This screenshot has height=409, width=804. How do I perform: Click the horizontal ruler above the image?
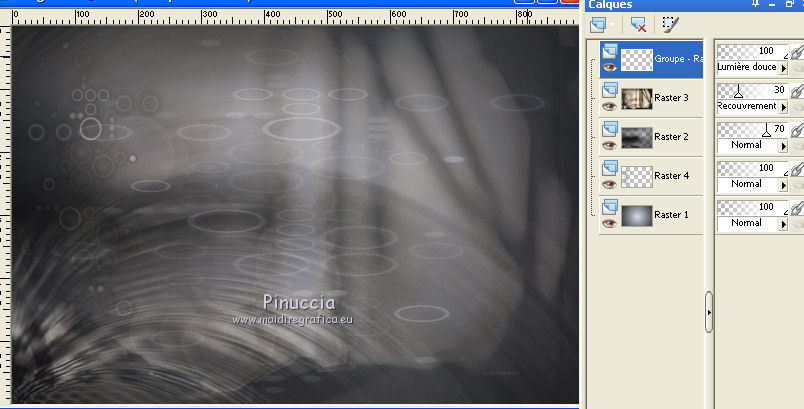295,17
